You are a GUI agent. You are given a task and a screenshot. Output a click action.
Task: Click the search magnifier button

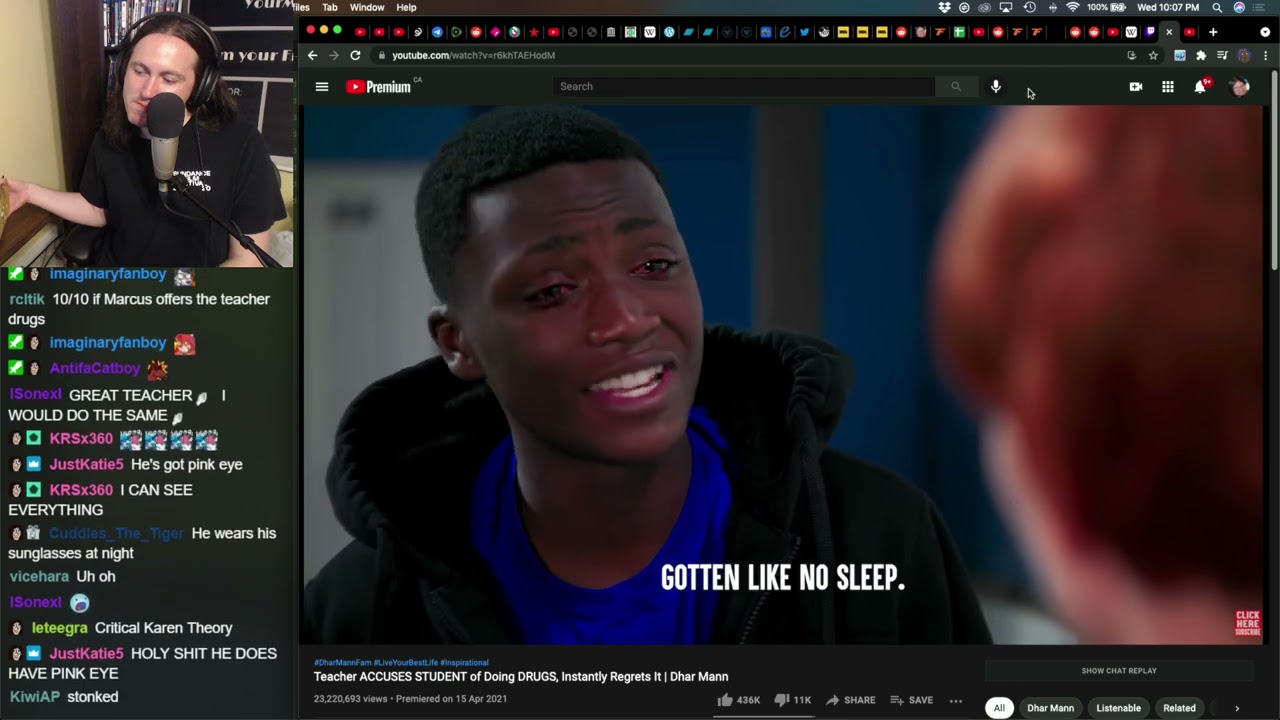tap(956, 87)
